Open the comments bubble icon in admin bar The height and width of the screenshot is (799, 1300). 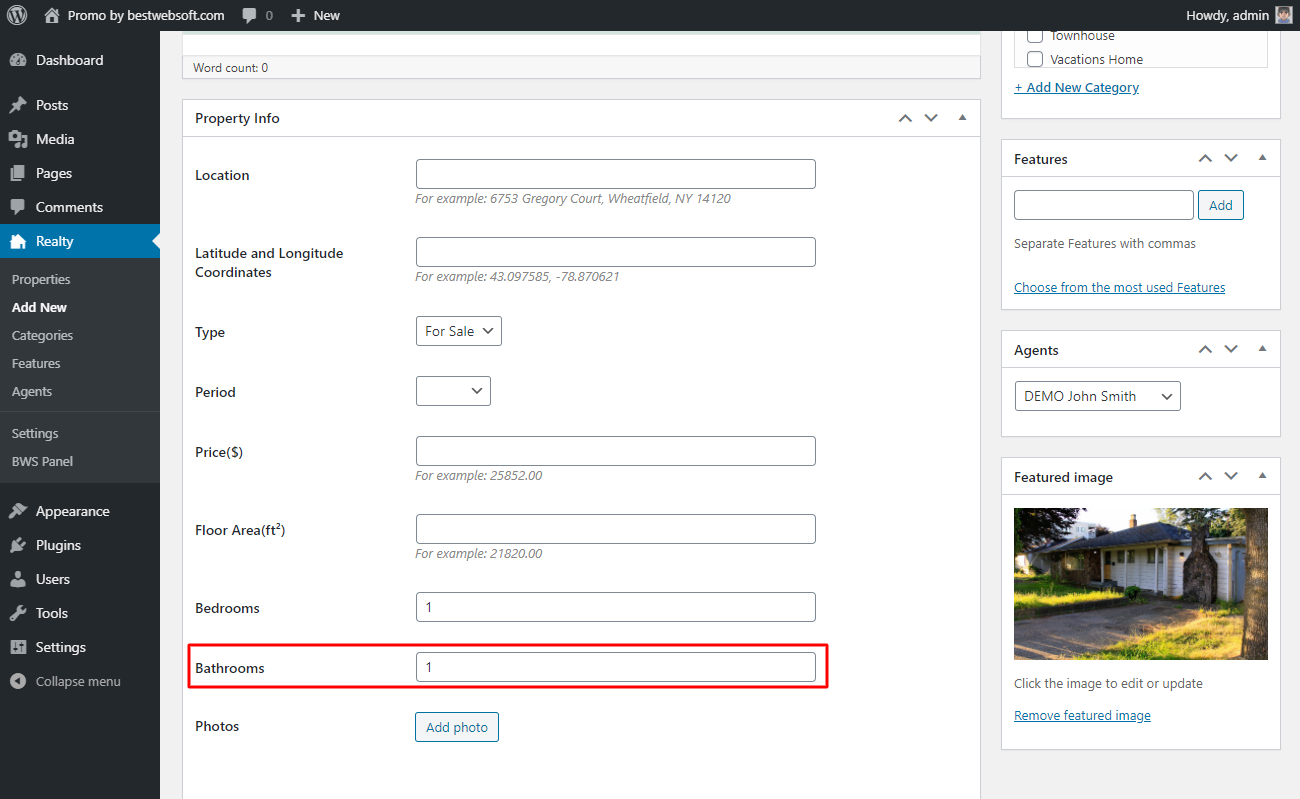coord(250,15)
